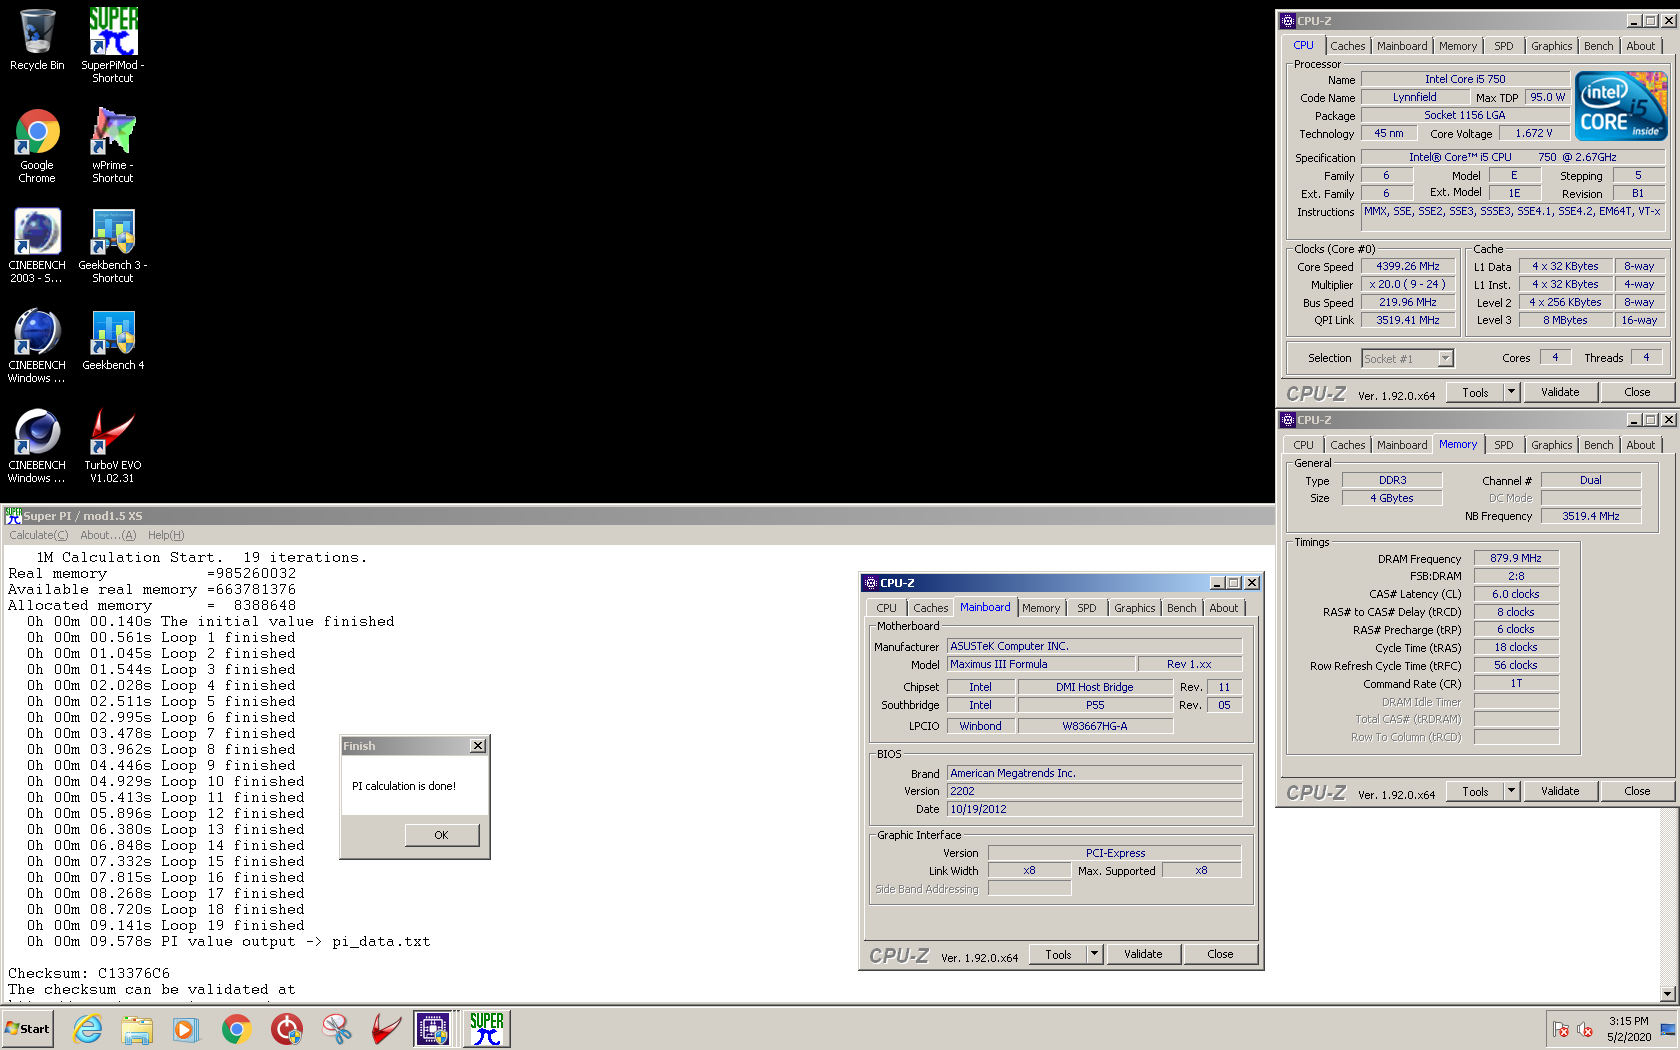Viewport: 1680px width, 1050px height.
Task: Click the NB Frequency 3519.4 MHz value
Action: pos(1591,516)
